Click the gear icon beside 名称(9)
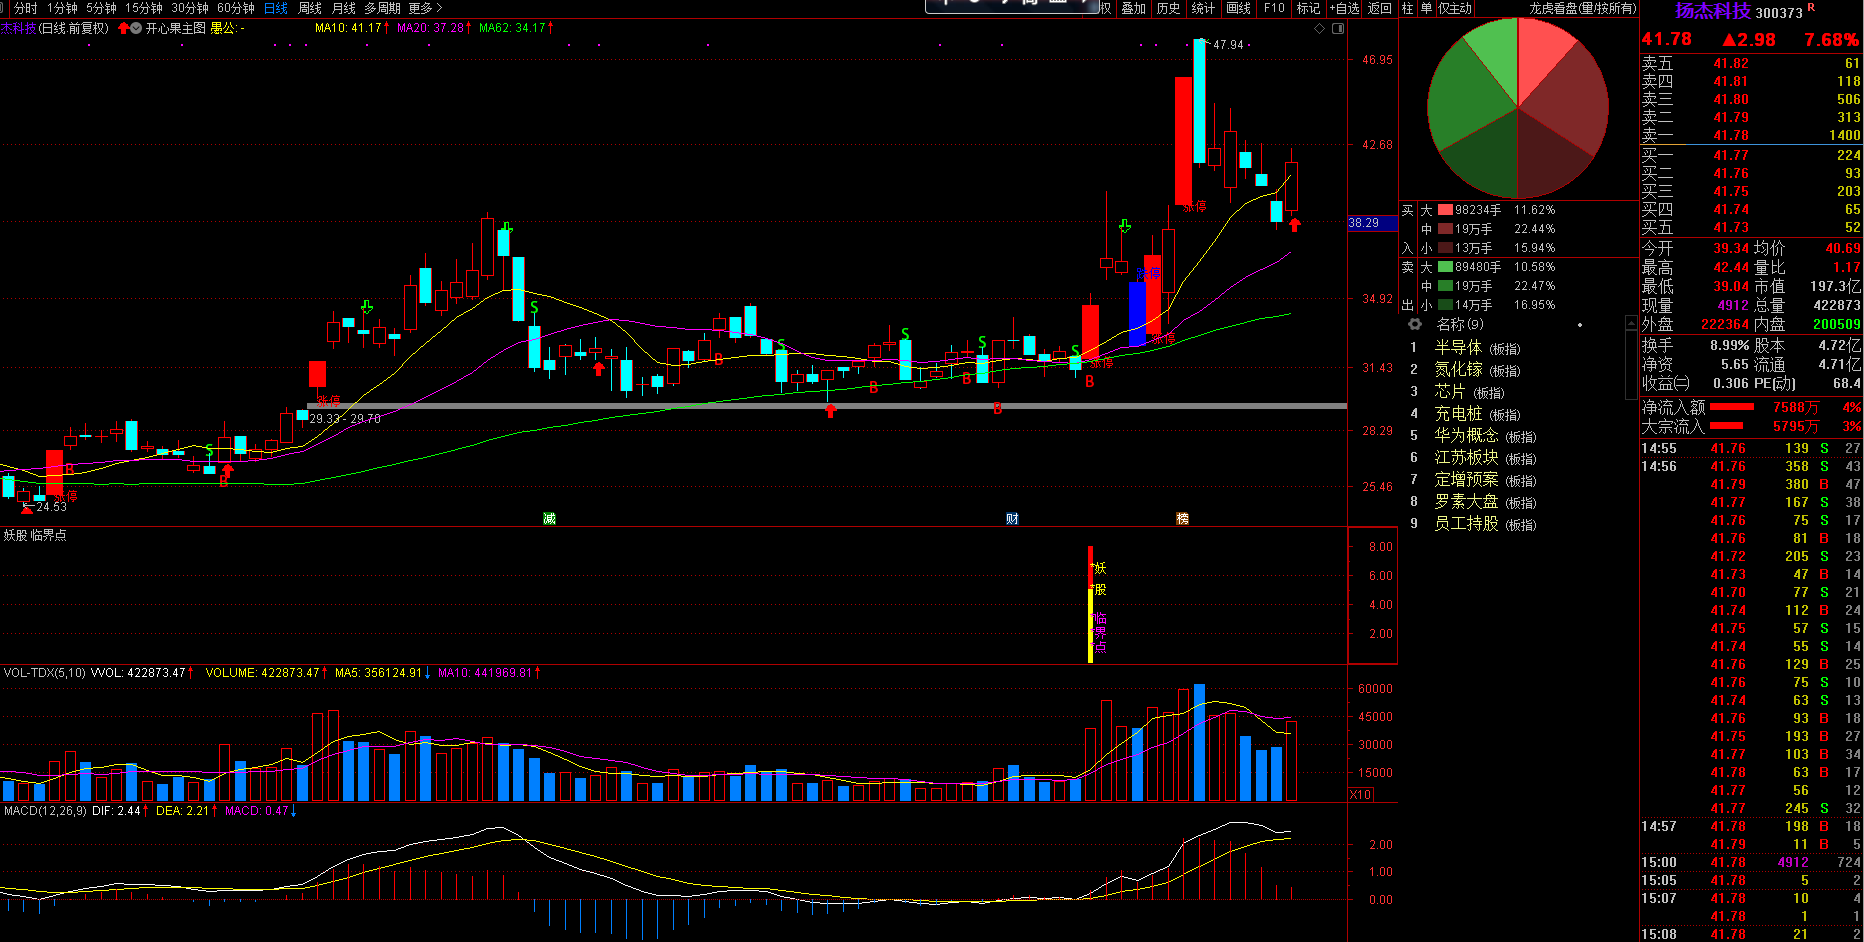 (1414, 324)
